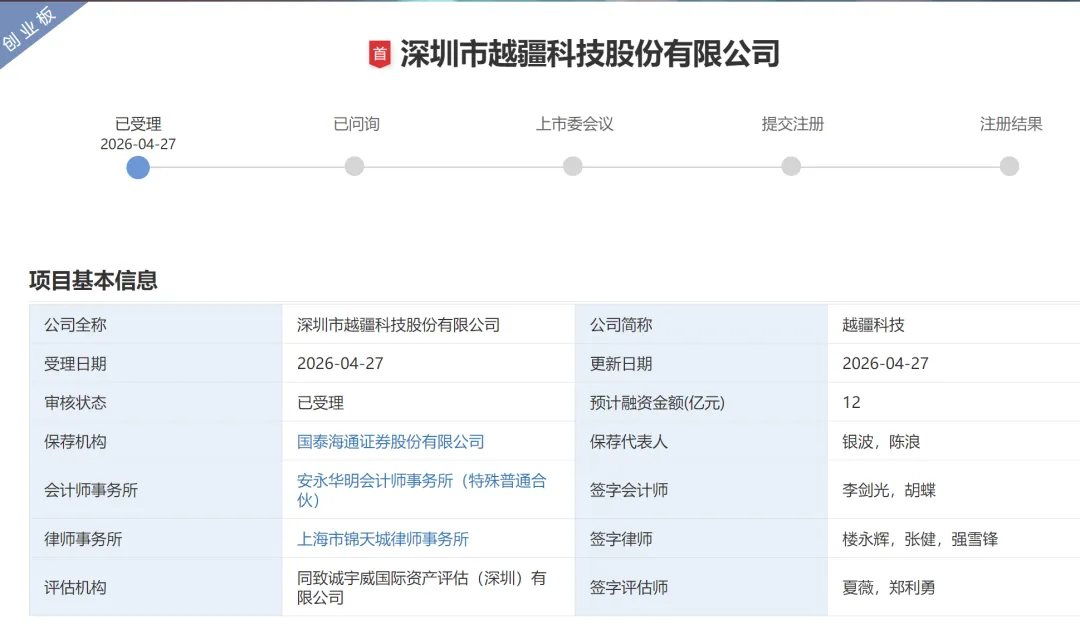Click the 审核状态 label cell
The image size is (1080, 634).
coord(156,402)
